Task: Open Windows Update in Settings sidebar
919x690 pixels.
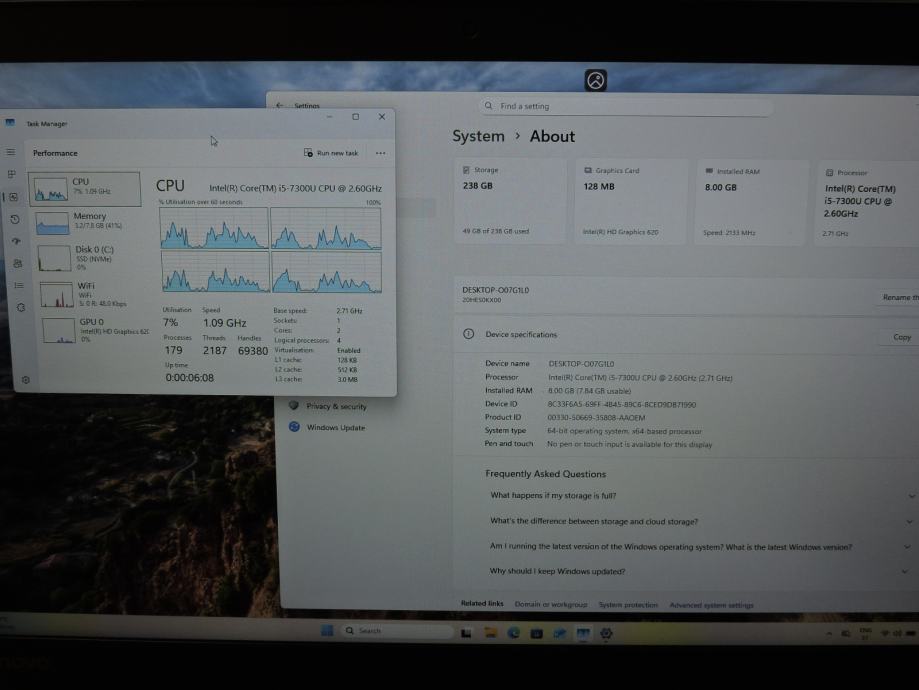Action: point(327,427)
